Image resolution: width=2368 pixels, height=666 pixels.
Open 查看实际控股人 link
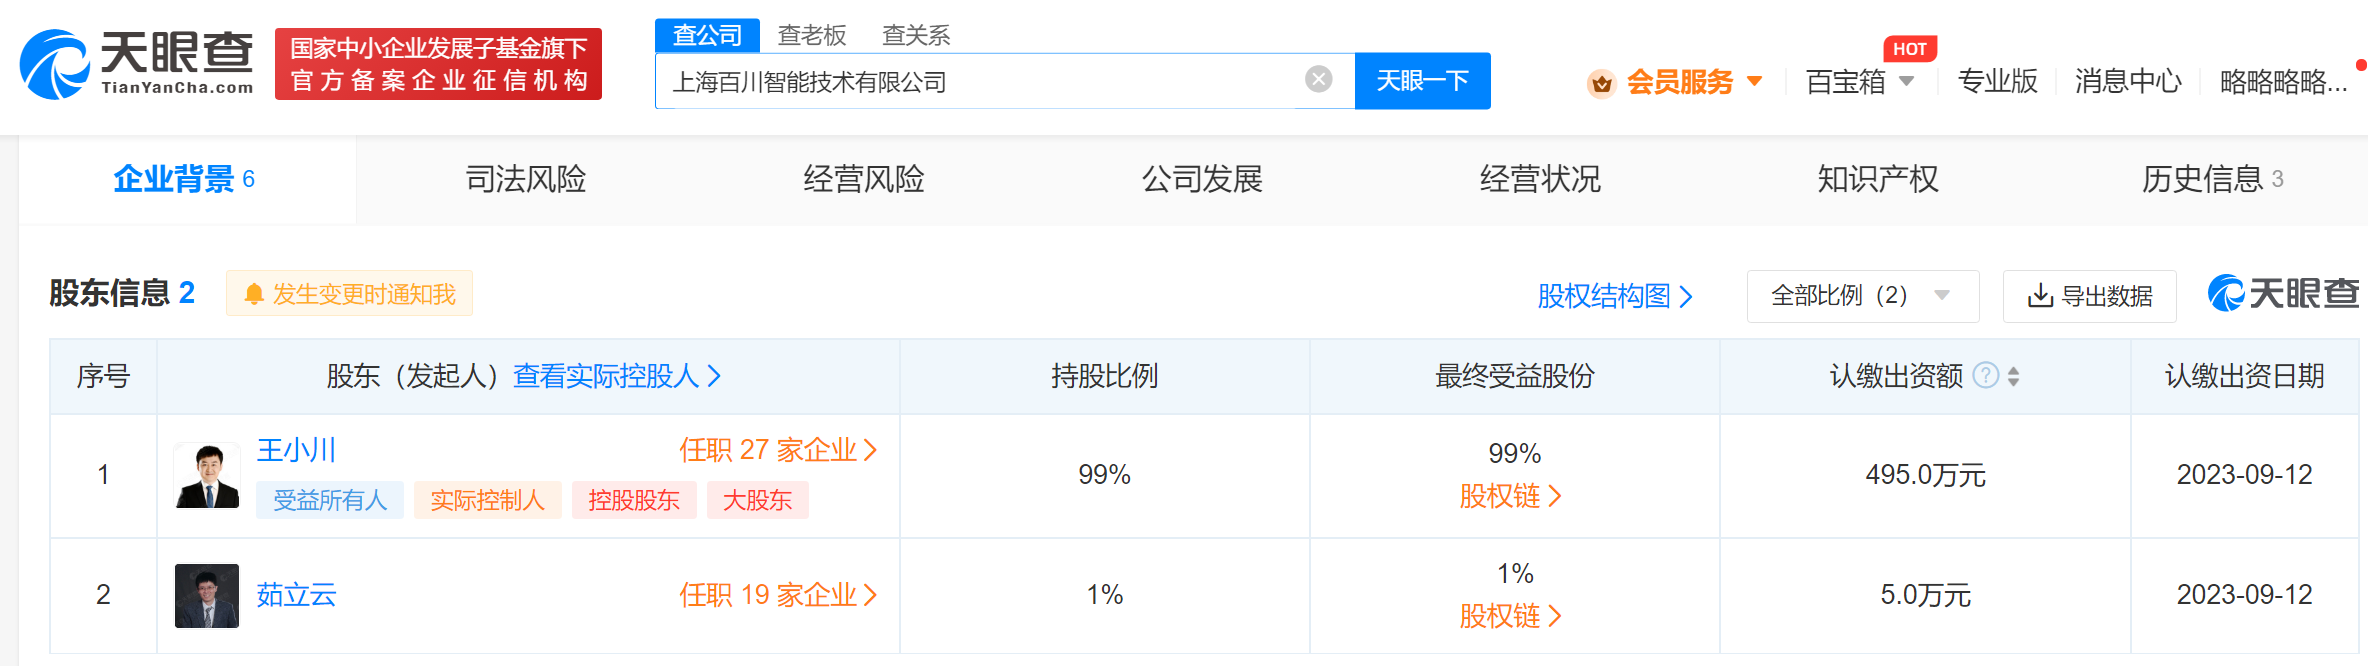point(617,376)
